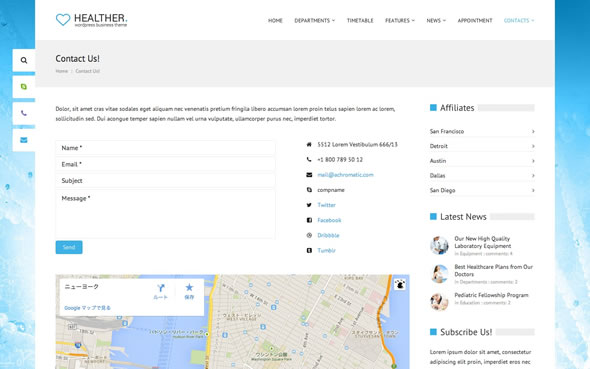590x369 pixels.
Task: Open the blue envelope icon in the sidebar
Action: (x=24, y=140)
